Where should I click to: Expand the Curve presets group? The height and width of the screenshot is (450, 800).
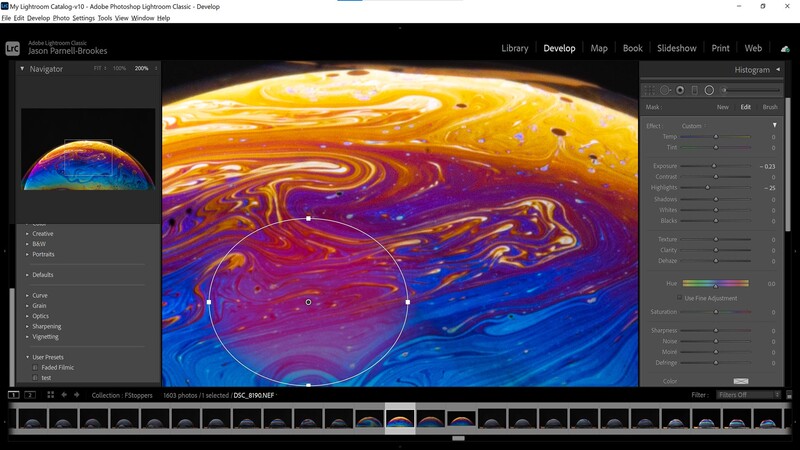[x=27, y=295]
